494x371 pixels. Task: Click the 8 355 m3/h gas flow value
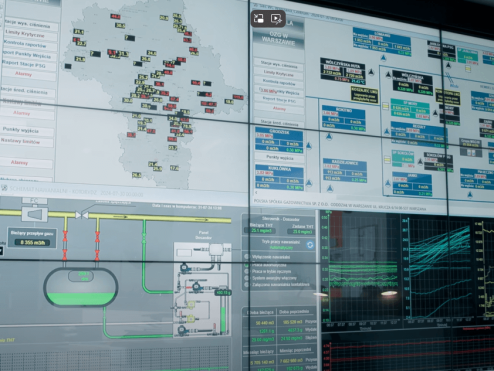pyautogui.click(x=32, y=242)
